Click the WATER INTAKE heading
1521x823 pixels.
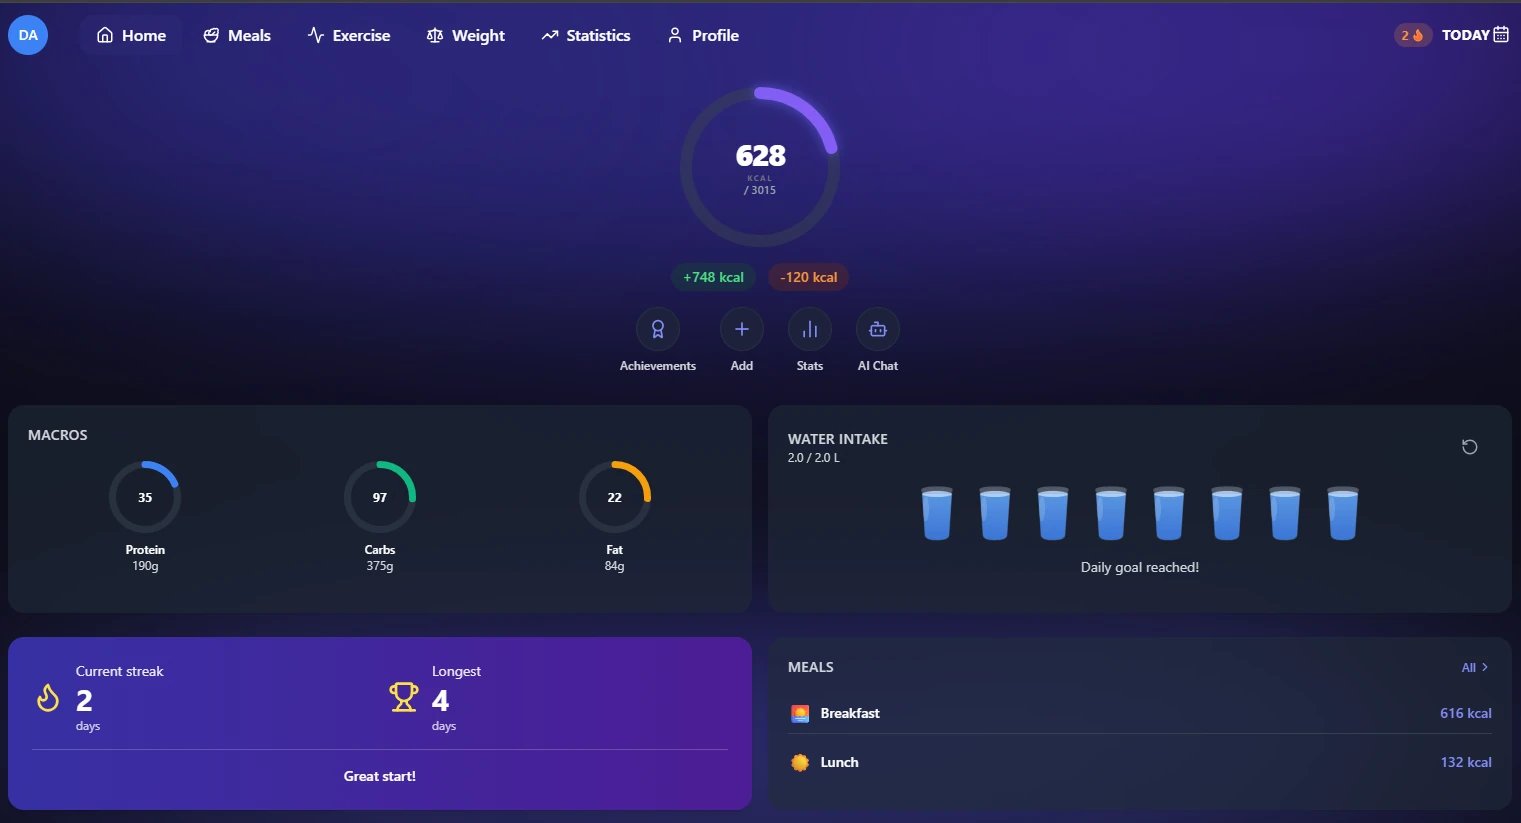[x=838, y=439]
